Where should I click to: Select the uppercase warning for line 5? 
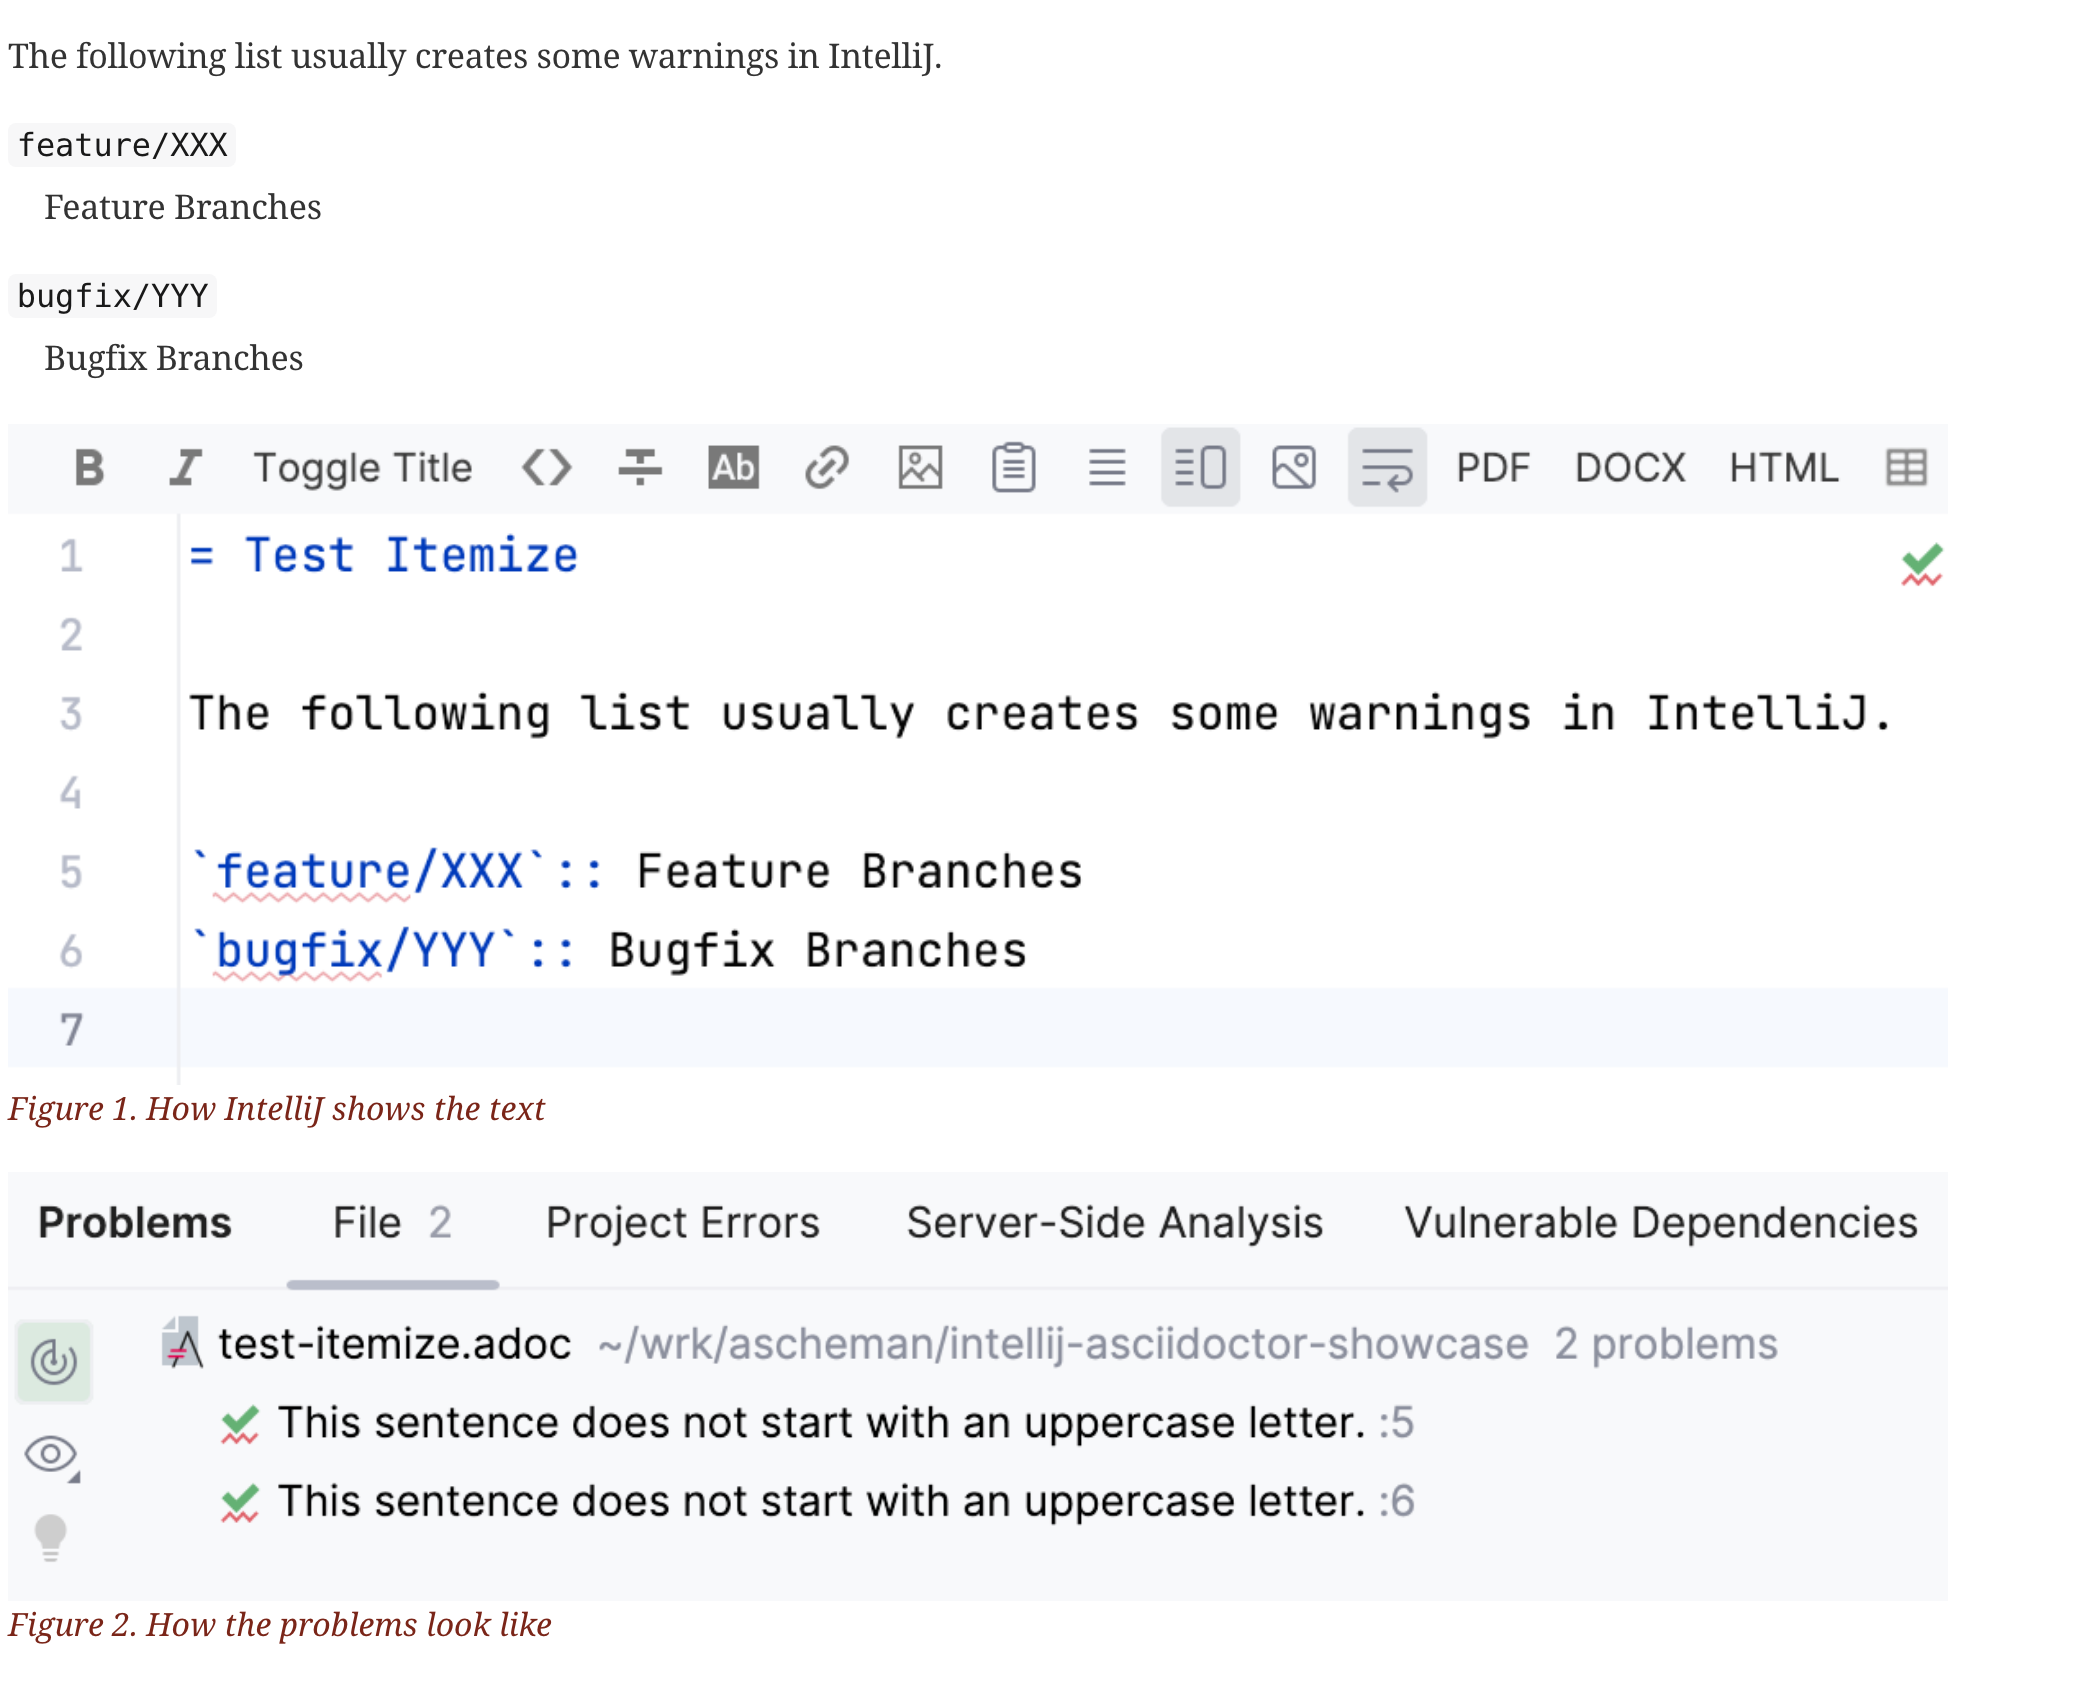[820, 1423]
